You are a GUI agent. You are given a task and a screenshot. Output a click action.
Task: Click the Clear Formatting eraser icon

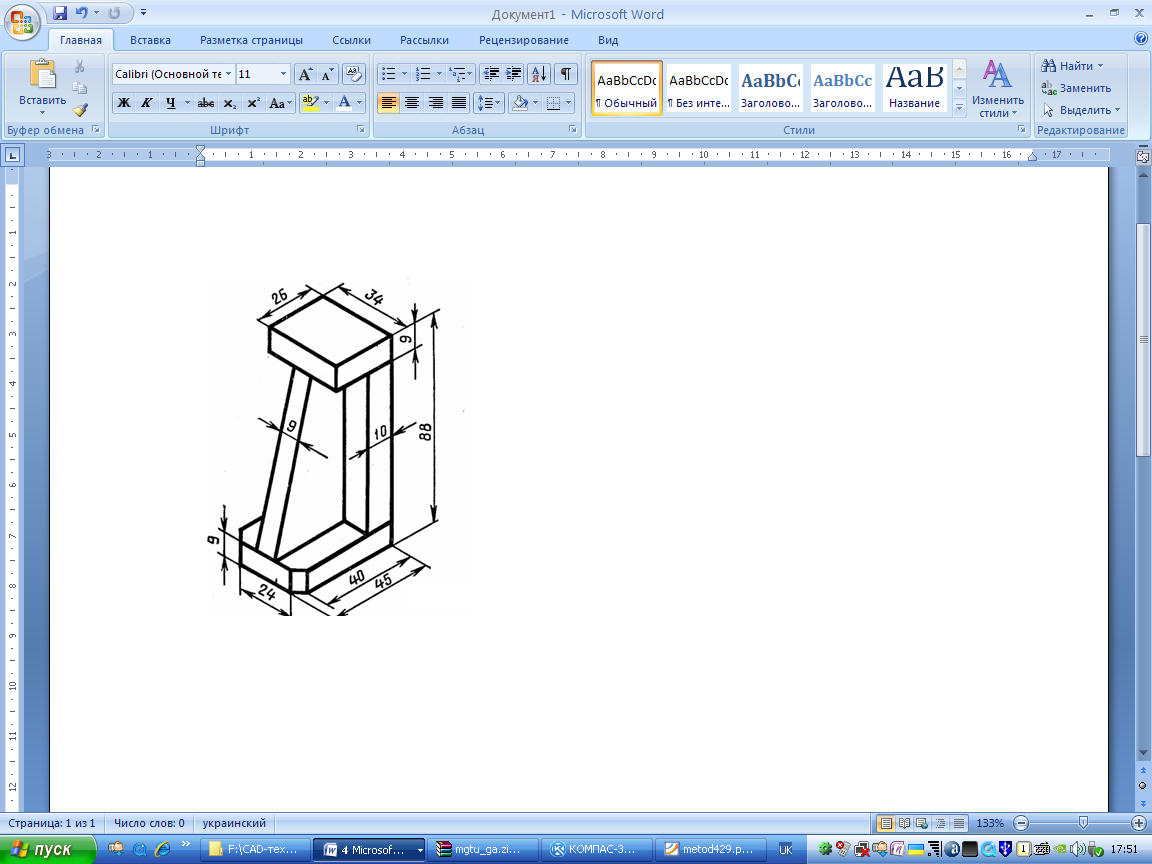point(354,74)
